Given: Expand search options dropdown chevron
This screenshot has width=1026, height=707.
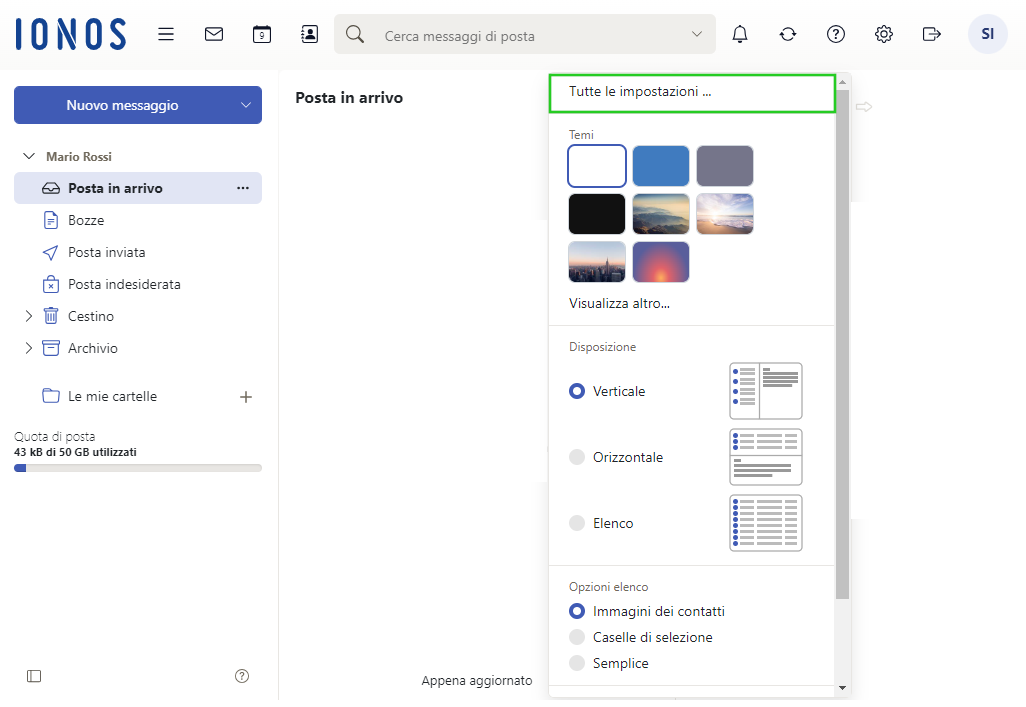Looking at the screenshot, I should click(697, 34).
